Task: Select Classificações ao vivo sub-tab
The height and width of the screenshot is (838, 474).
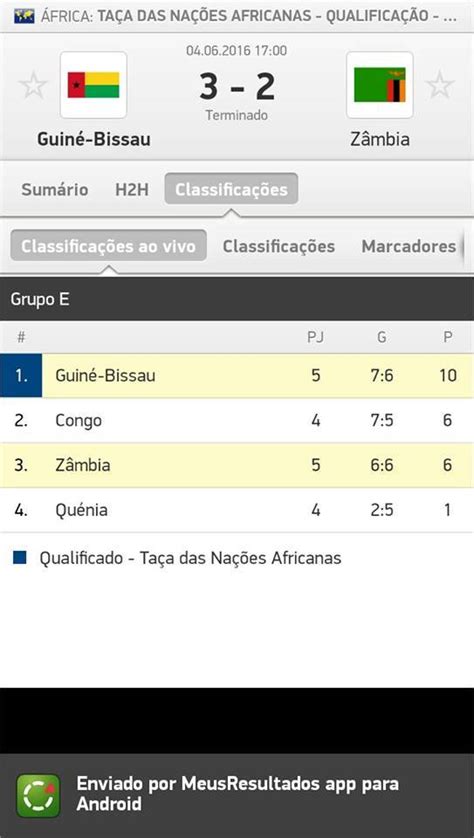Action: 108,246
